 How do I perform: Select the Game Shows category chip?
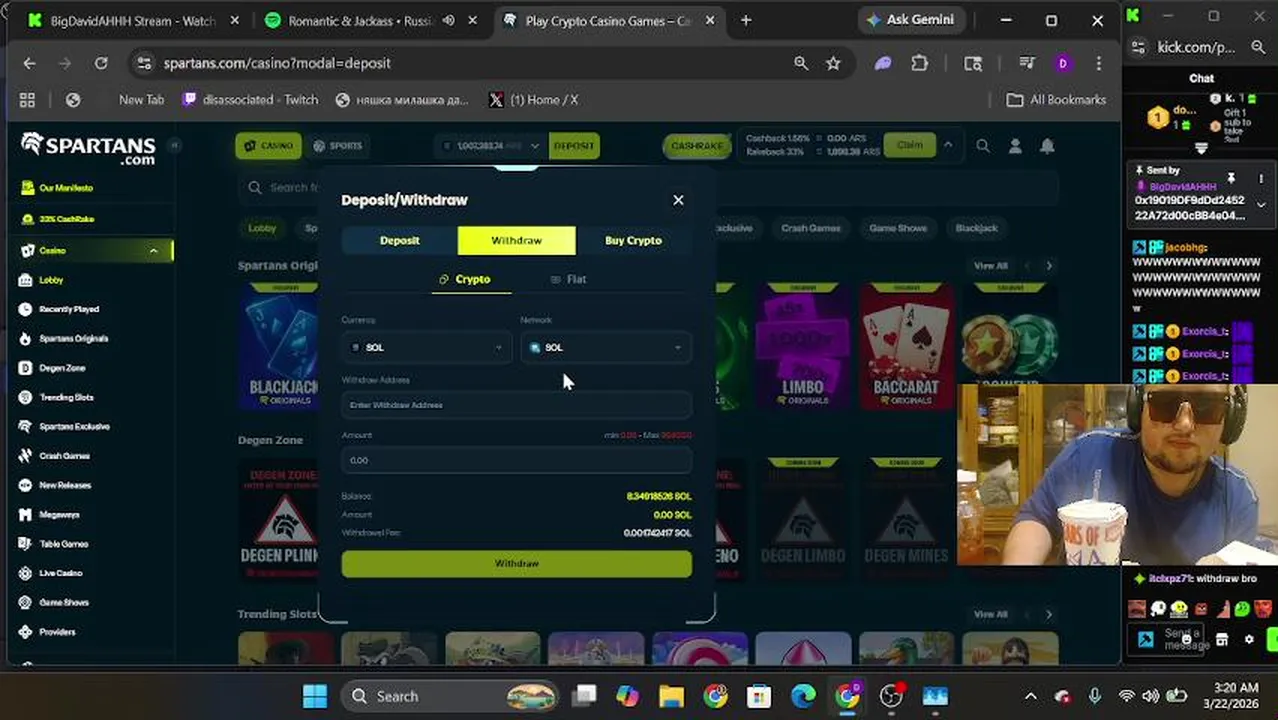click(897, 228)
